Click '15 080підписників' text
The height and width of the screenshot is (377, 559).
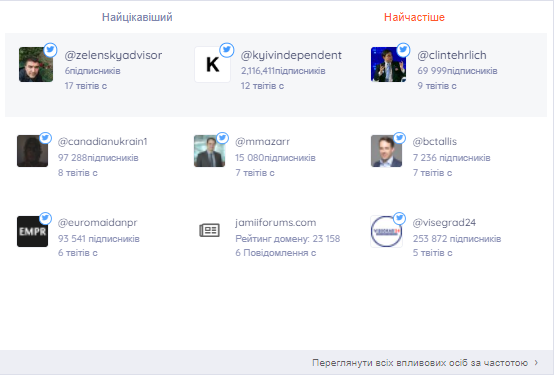275,158
